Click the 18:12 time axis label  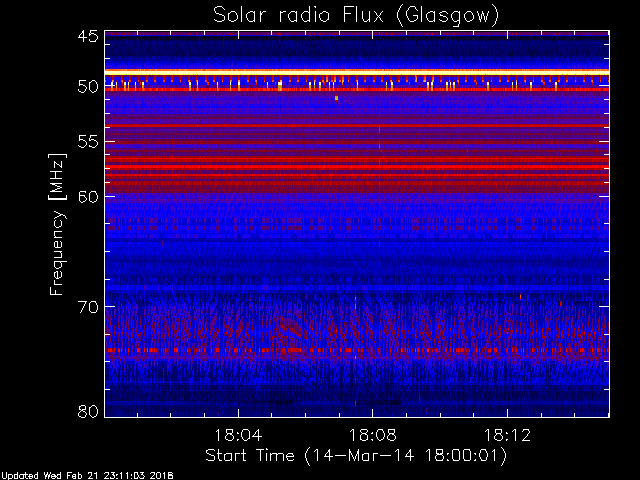pos(508,437)
